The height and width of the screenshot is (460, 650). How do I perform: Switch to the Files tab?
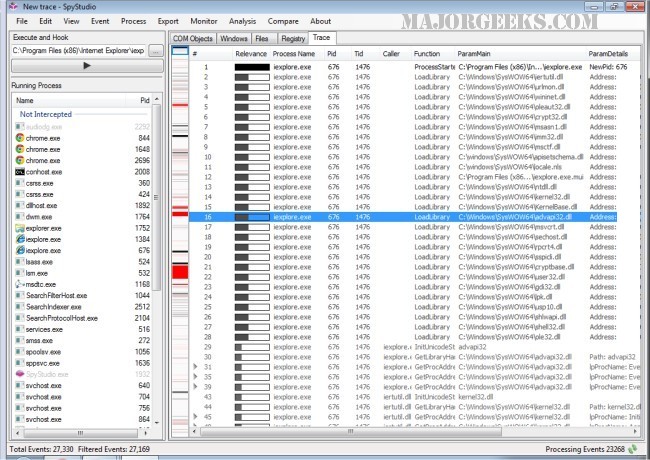coord(262,39)
